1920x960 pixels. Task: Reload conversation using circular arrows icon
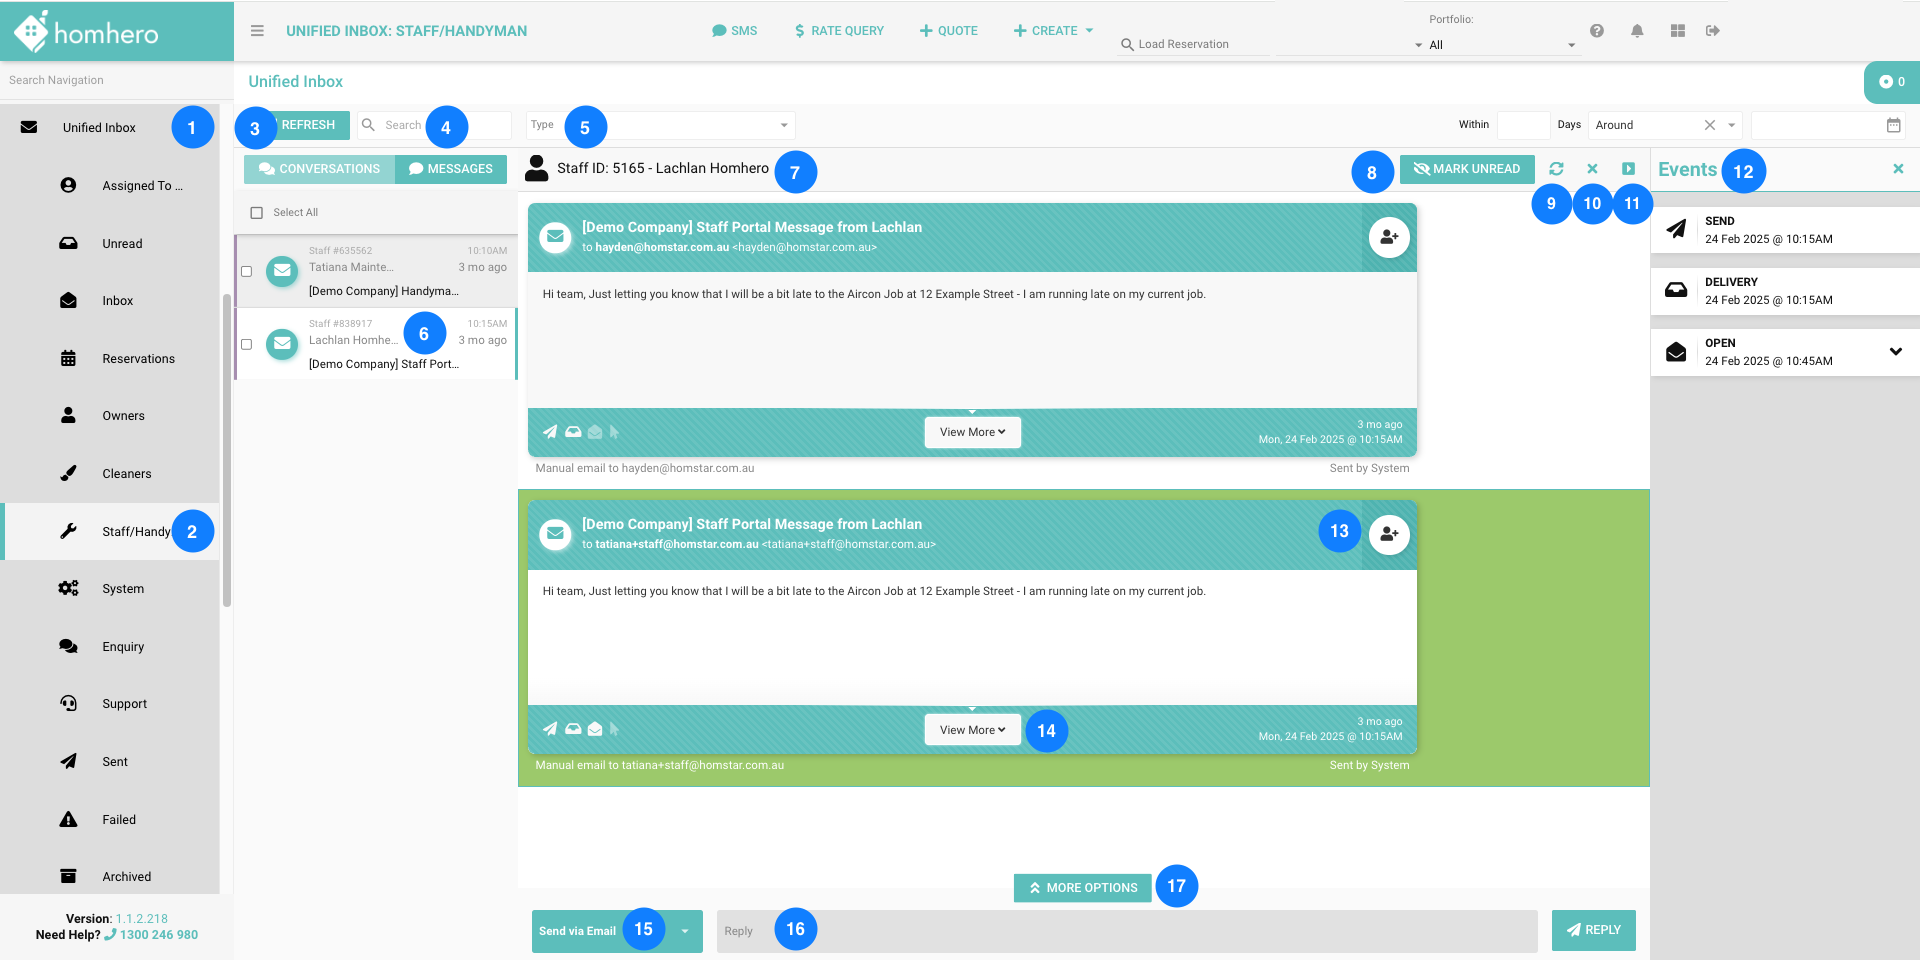click(x=1556, y=169)
